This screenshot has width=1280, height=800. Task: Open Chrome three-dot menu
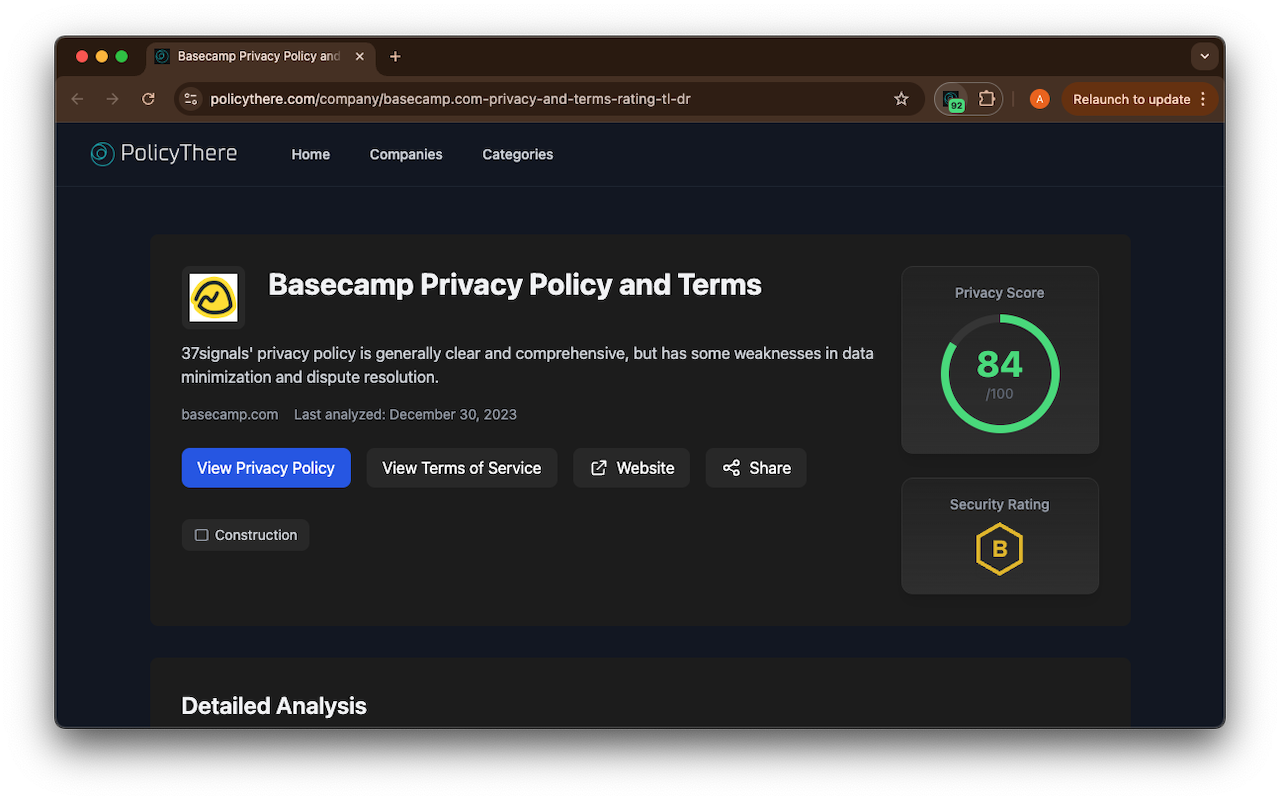point(1203,99)
